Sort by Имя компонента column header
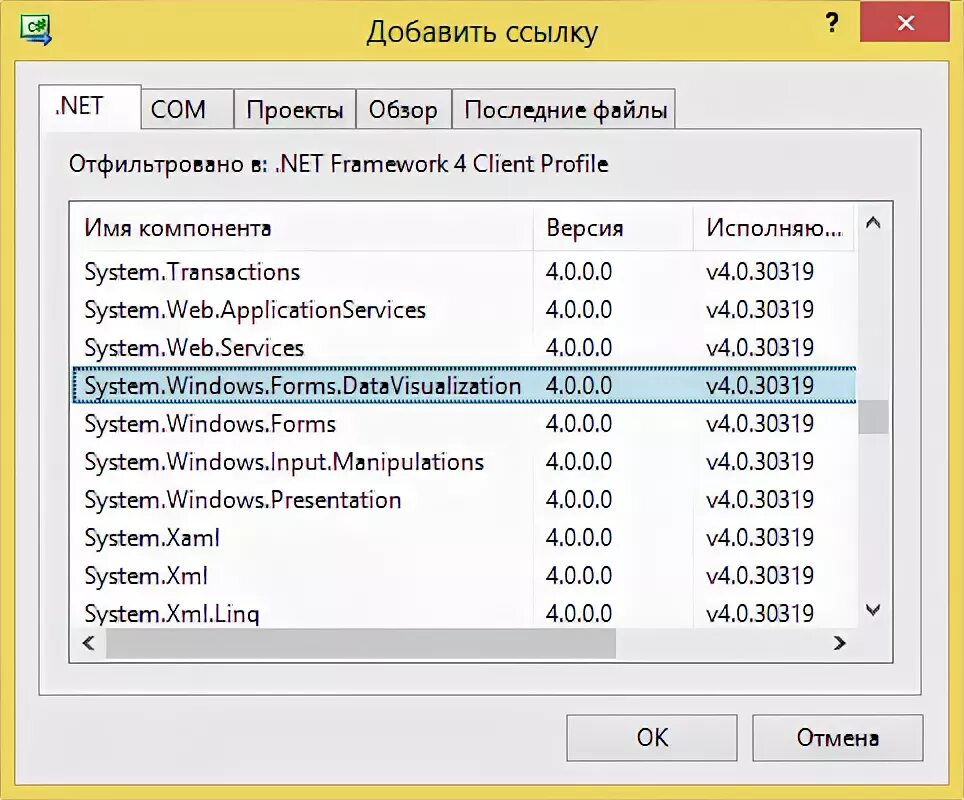 click(301, 228)
